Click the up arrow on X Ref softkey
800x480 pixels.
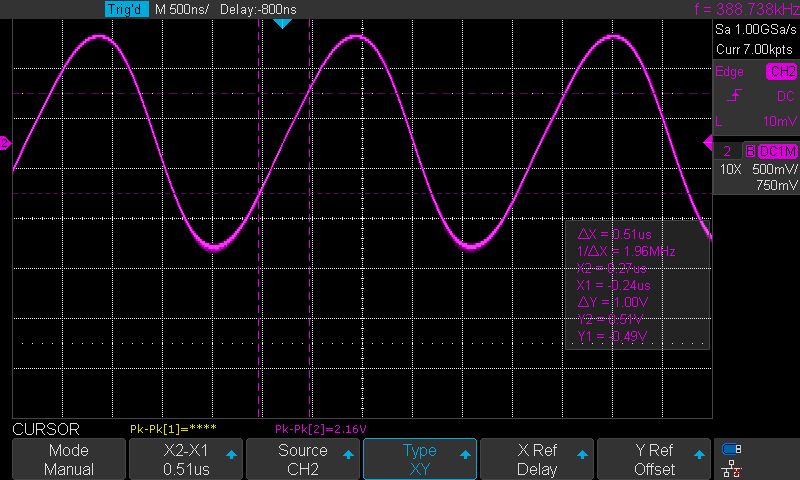pyautogui.click(x=582, y=454)
